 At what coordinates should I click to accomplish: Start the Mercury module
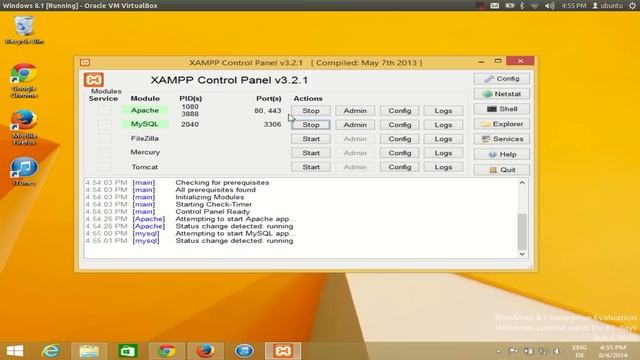coord(311,153)
